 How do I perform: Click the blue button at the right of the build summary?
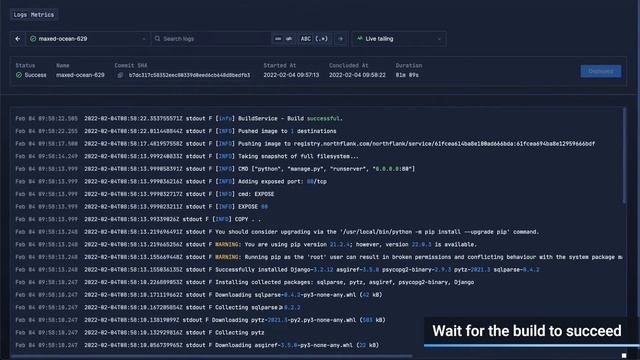click(601, 71)
